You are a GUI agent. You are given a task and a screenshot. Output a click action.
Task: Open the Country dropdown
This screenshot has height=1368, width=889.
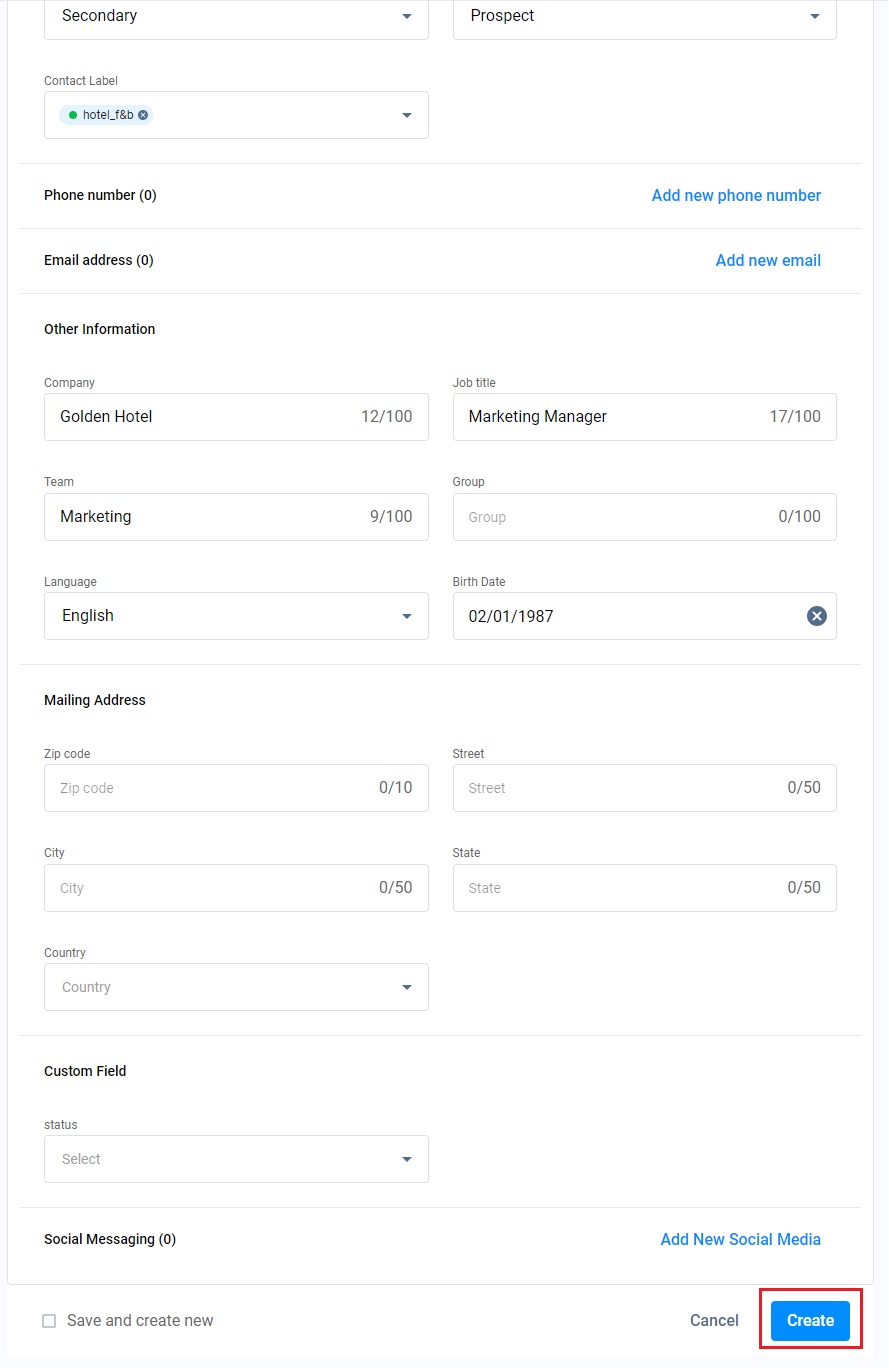coord(406,987)
